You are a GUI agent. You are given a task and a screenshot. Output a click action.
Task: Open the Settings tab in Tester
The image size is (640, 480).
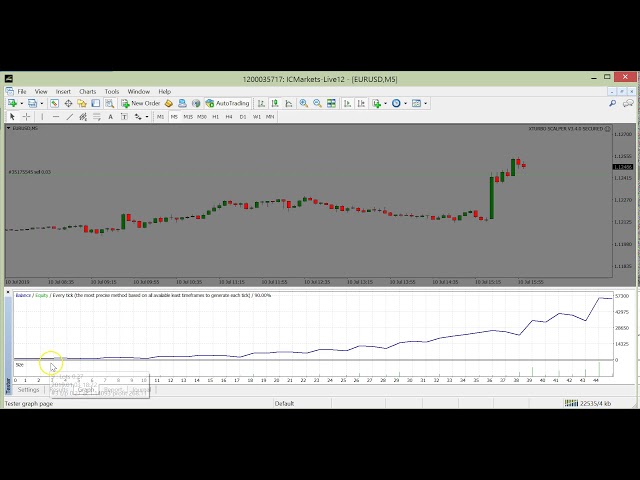(28, 390)
